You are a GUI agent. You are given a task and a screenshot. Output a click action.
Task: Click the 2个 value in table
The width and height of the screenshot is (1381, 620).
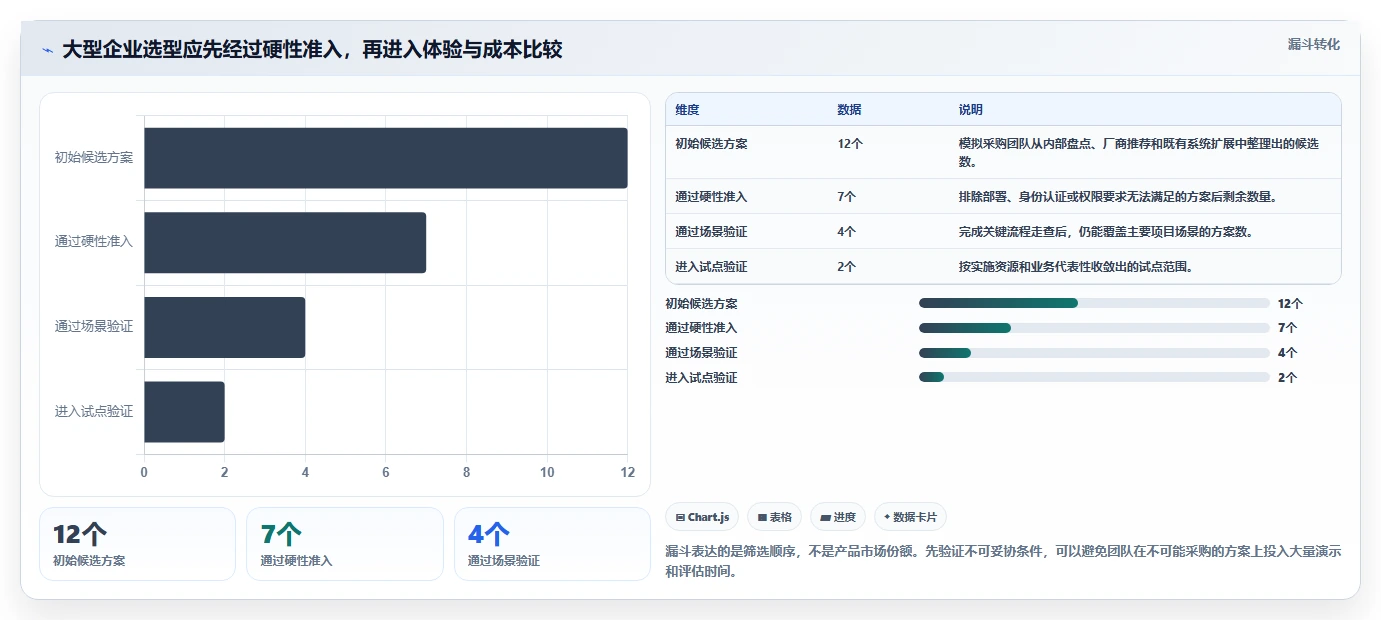847,267
